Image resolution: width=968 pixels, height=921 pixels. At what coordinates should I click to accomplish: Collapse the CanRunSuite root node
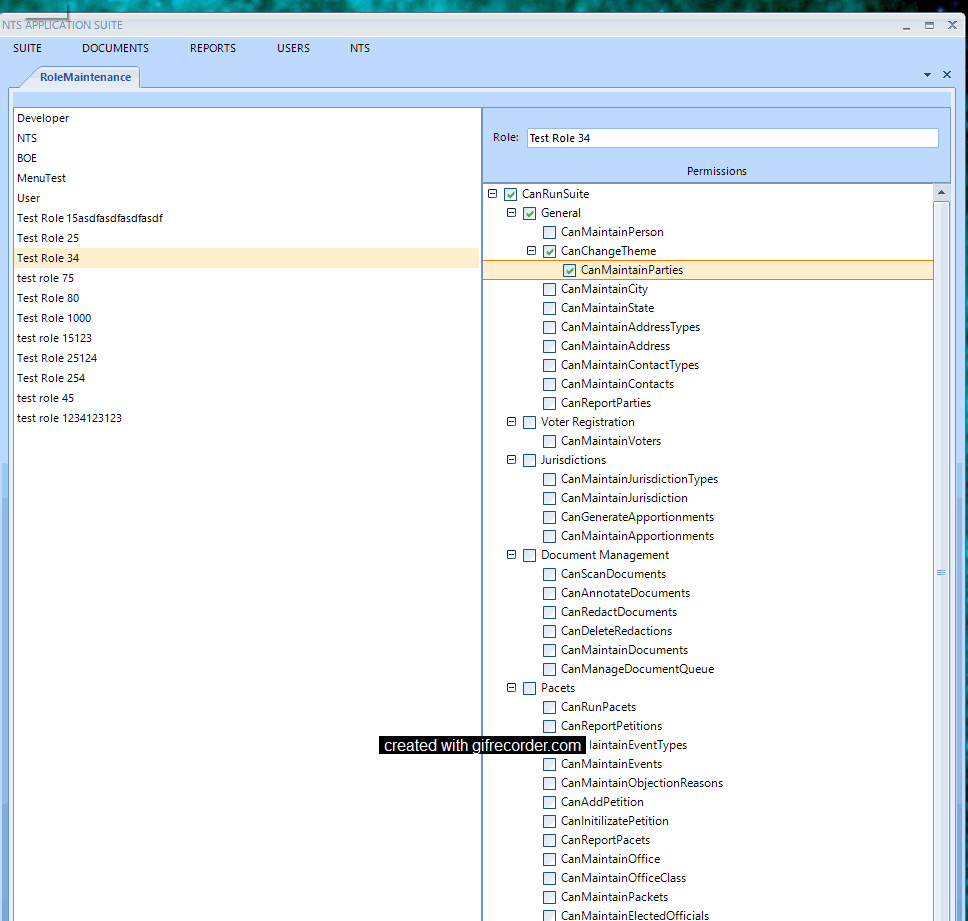491,194
